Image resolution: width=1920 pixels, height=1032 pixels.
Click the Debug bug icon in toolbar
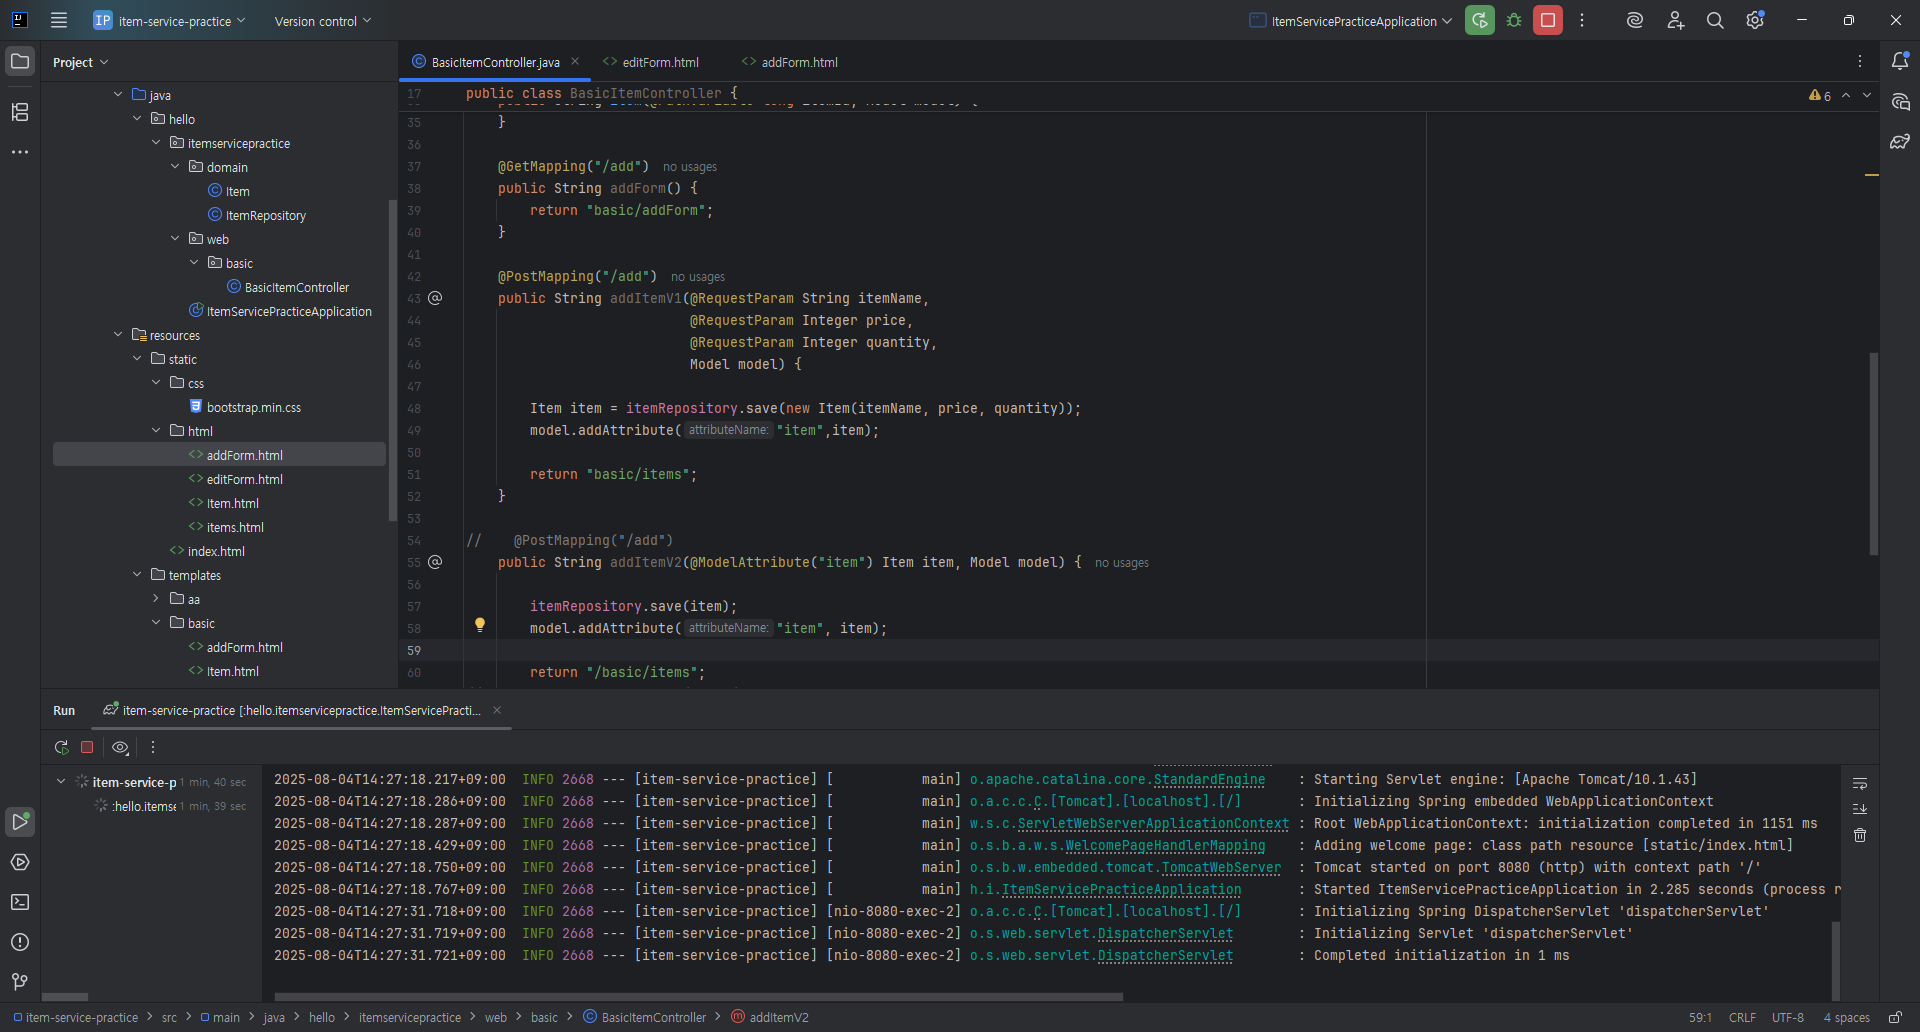tap(1514, 20)
